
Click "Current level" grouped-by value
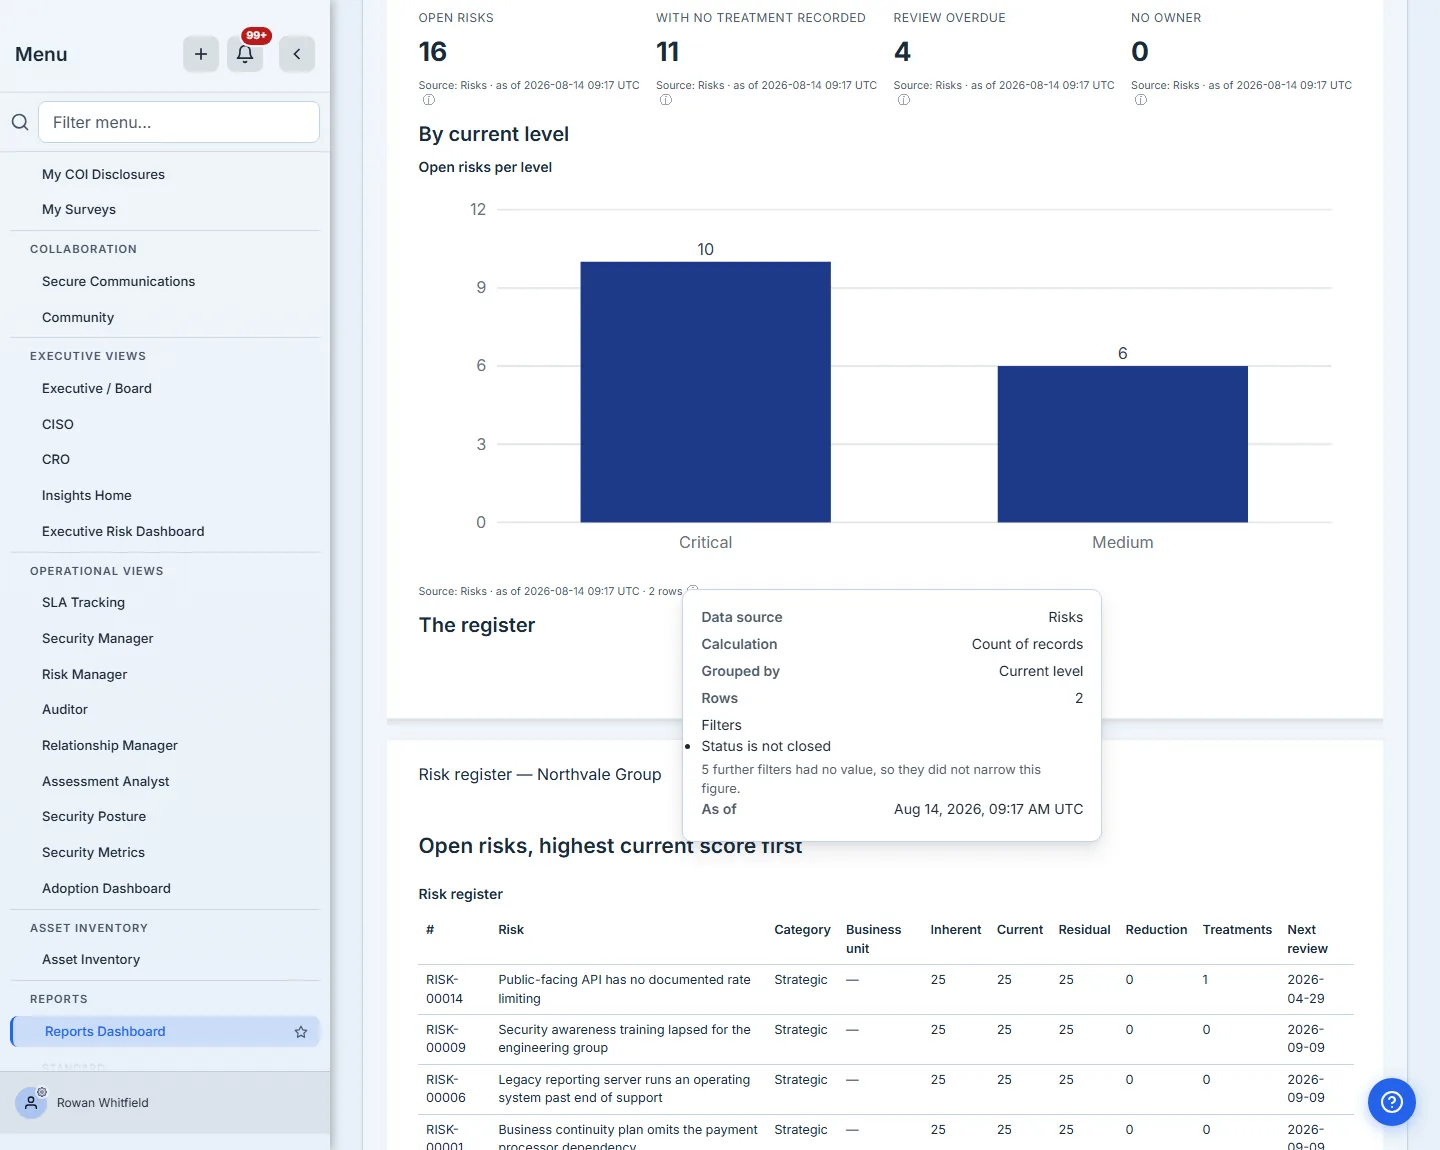coord(1041,671)
